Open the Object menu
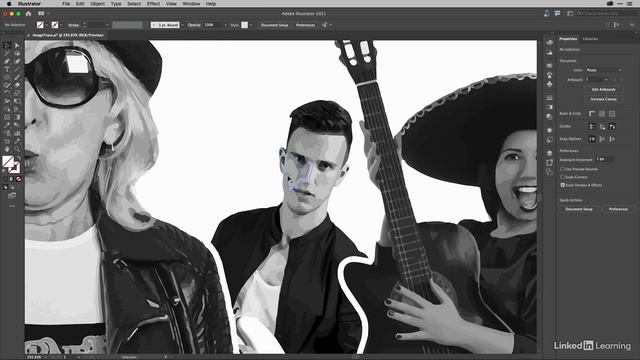This screenshot has width=640, height=360. click(x=97, y=4)
